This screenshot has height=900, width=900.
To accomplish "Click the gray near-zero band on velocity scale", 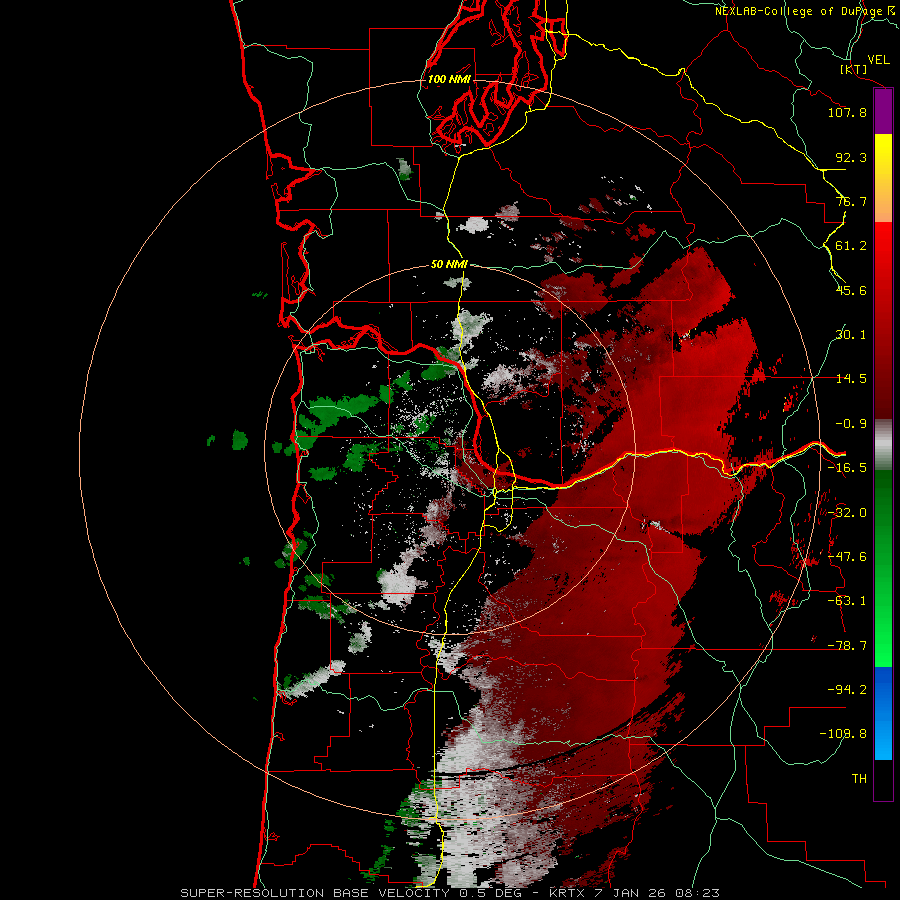I will coord(883,445).
